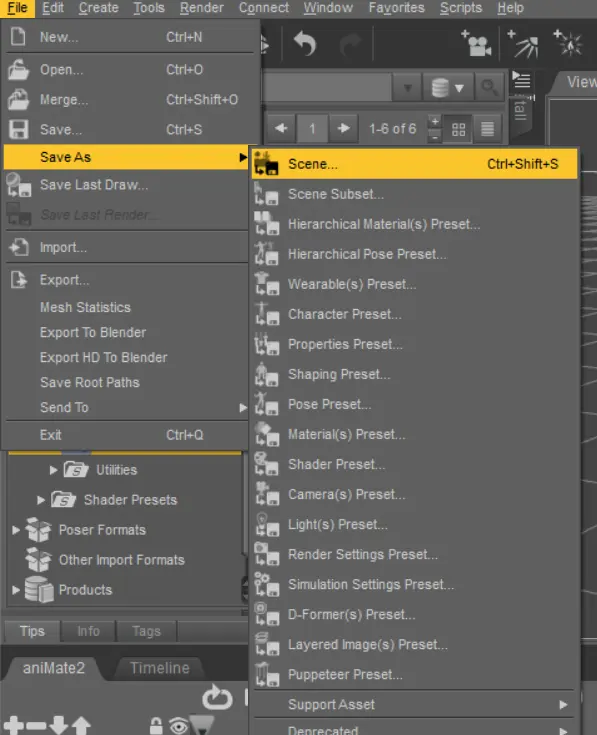Save Pose Preset...
Viewport: 597px width, 735px height.
click(415, 404)
